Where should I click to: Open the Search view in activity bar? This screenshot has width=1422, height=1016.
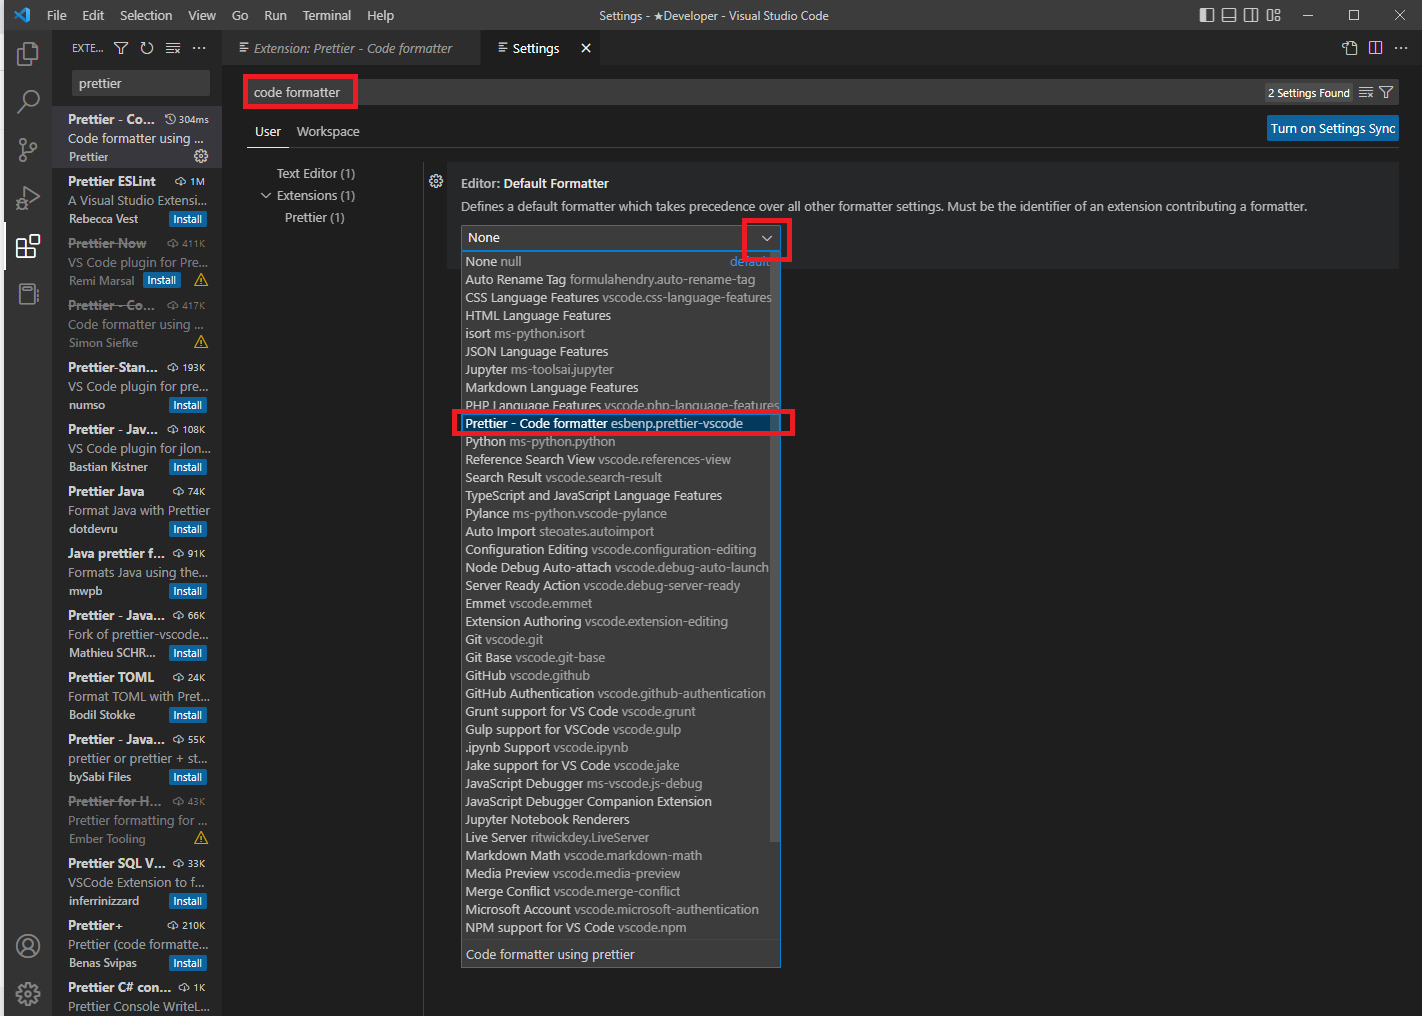pos(28,101)
